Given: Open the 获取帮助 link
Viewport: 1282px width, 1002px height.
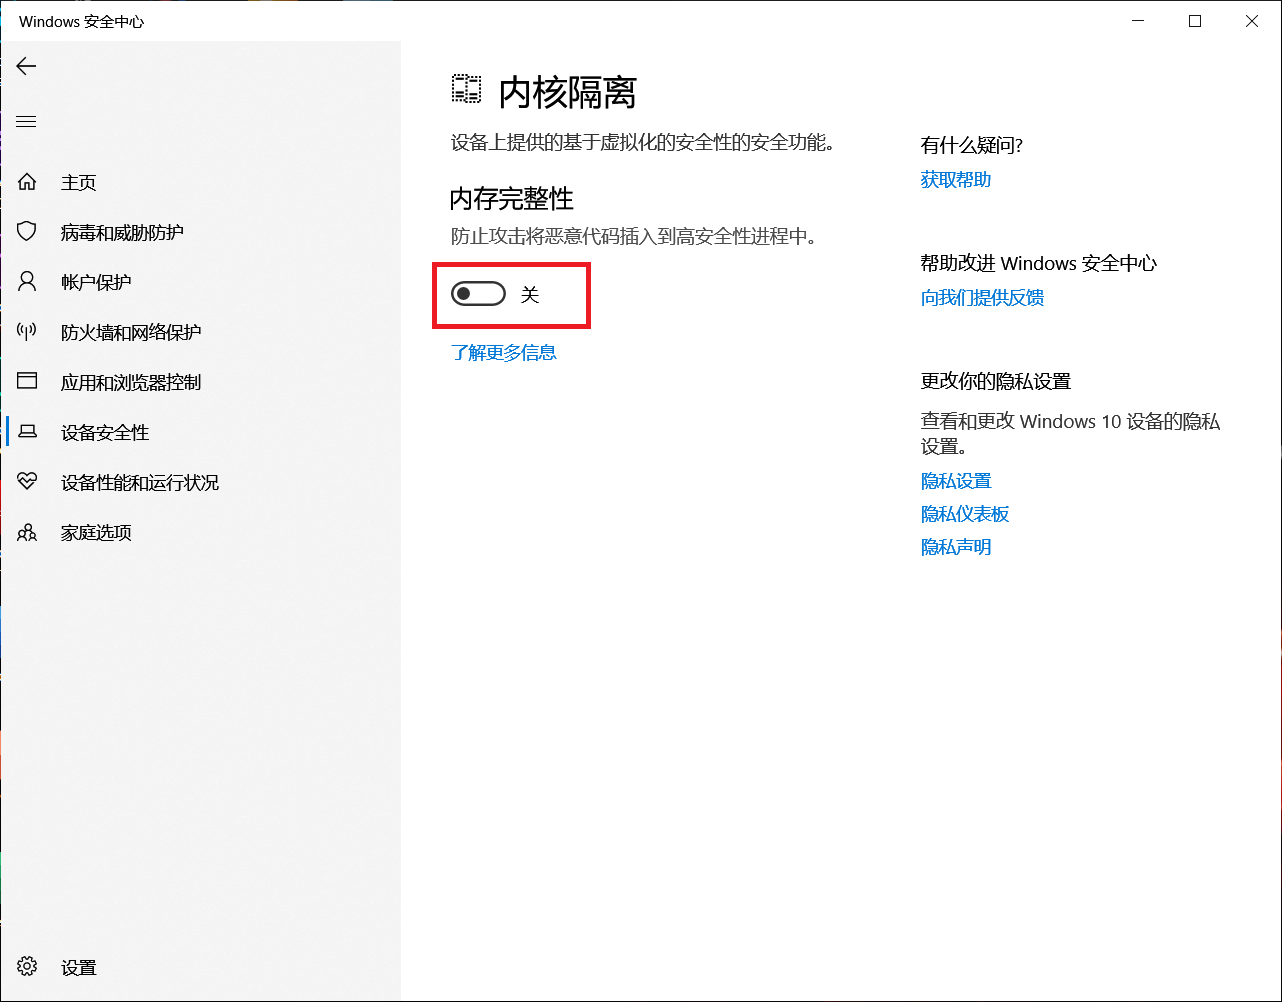Looking at the screenshot, I should [x=955, y=180].
